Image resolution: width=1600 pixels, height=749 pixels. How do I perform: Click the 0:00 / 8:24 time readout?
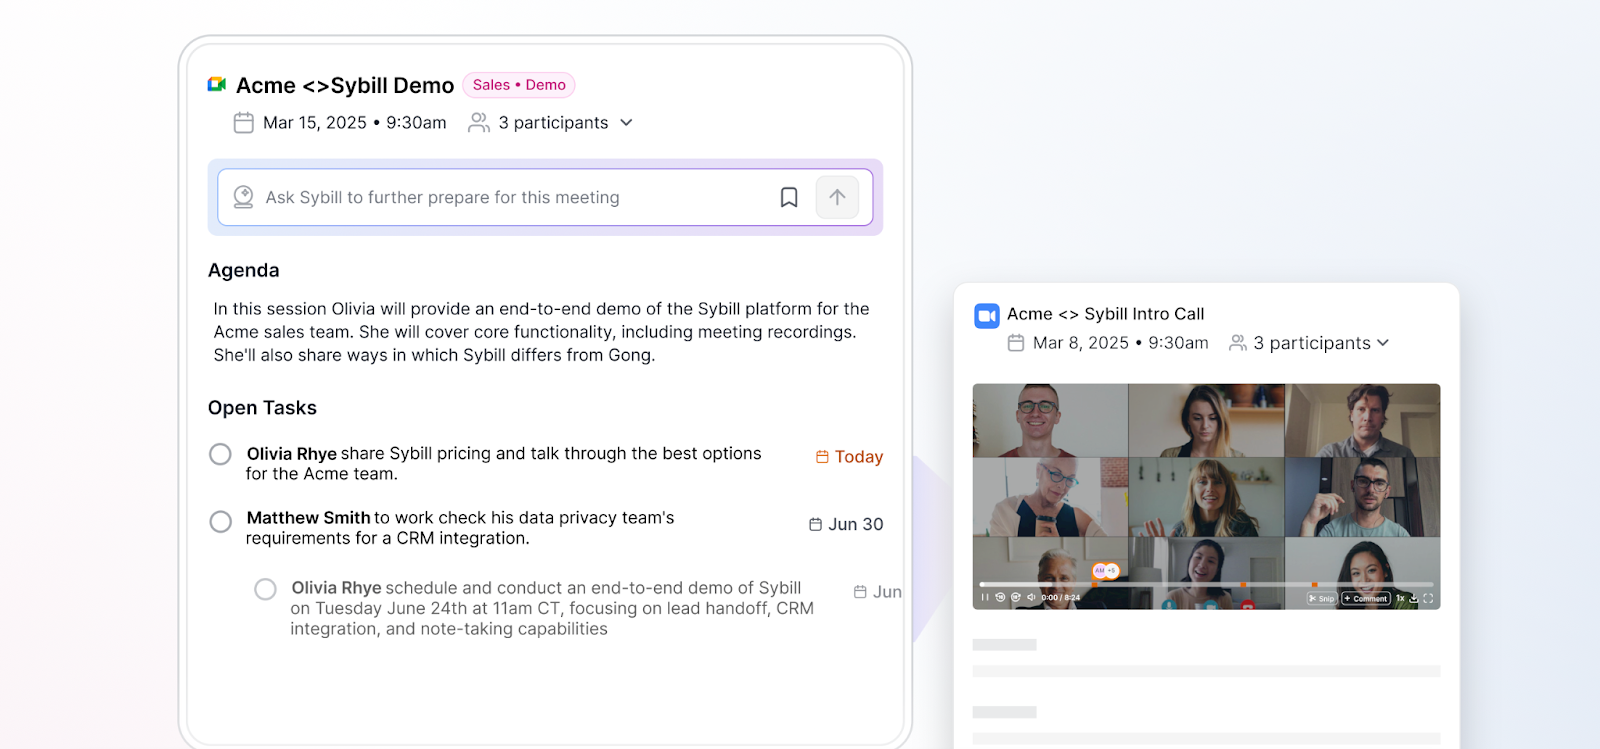pyautogui.click(x=1060, y=598)
